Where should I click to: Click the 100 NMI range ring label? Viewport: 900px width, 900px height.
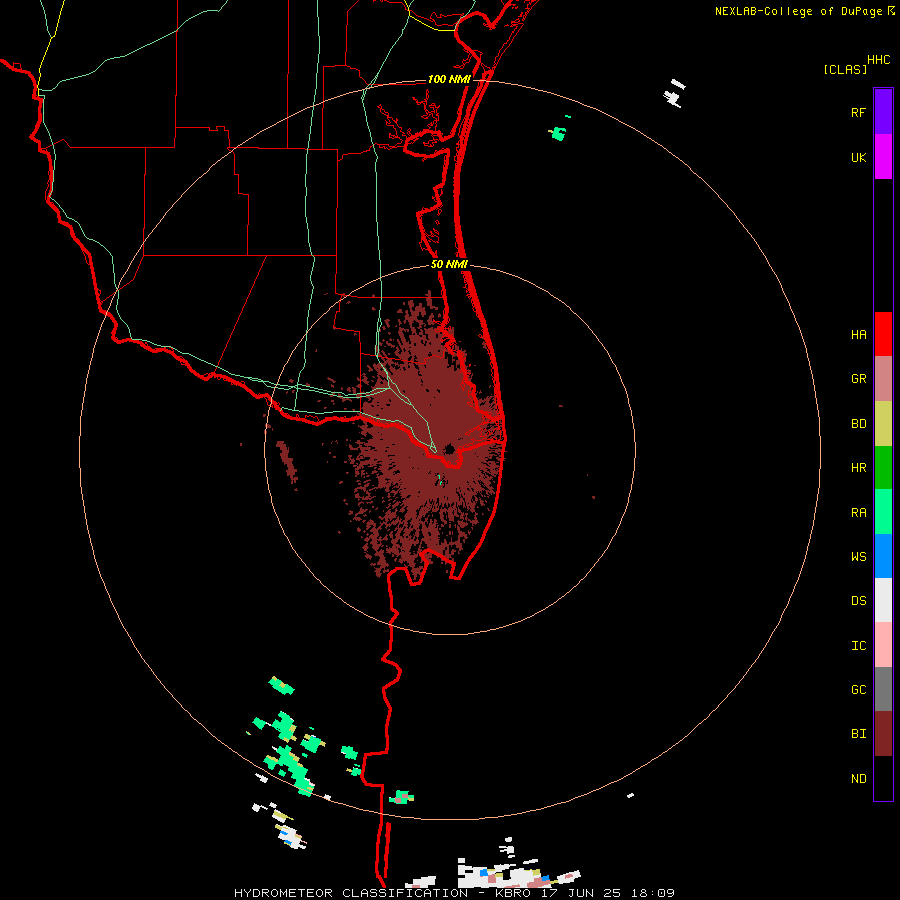coord(449,79)
